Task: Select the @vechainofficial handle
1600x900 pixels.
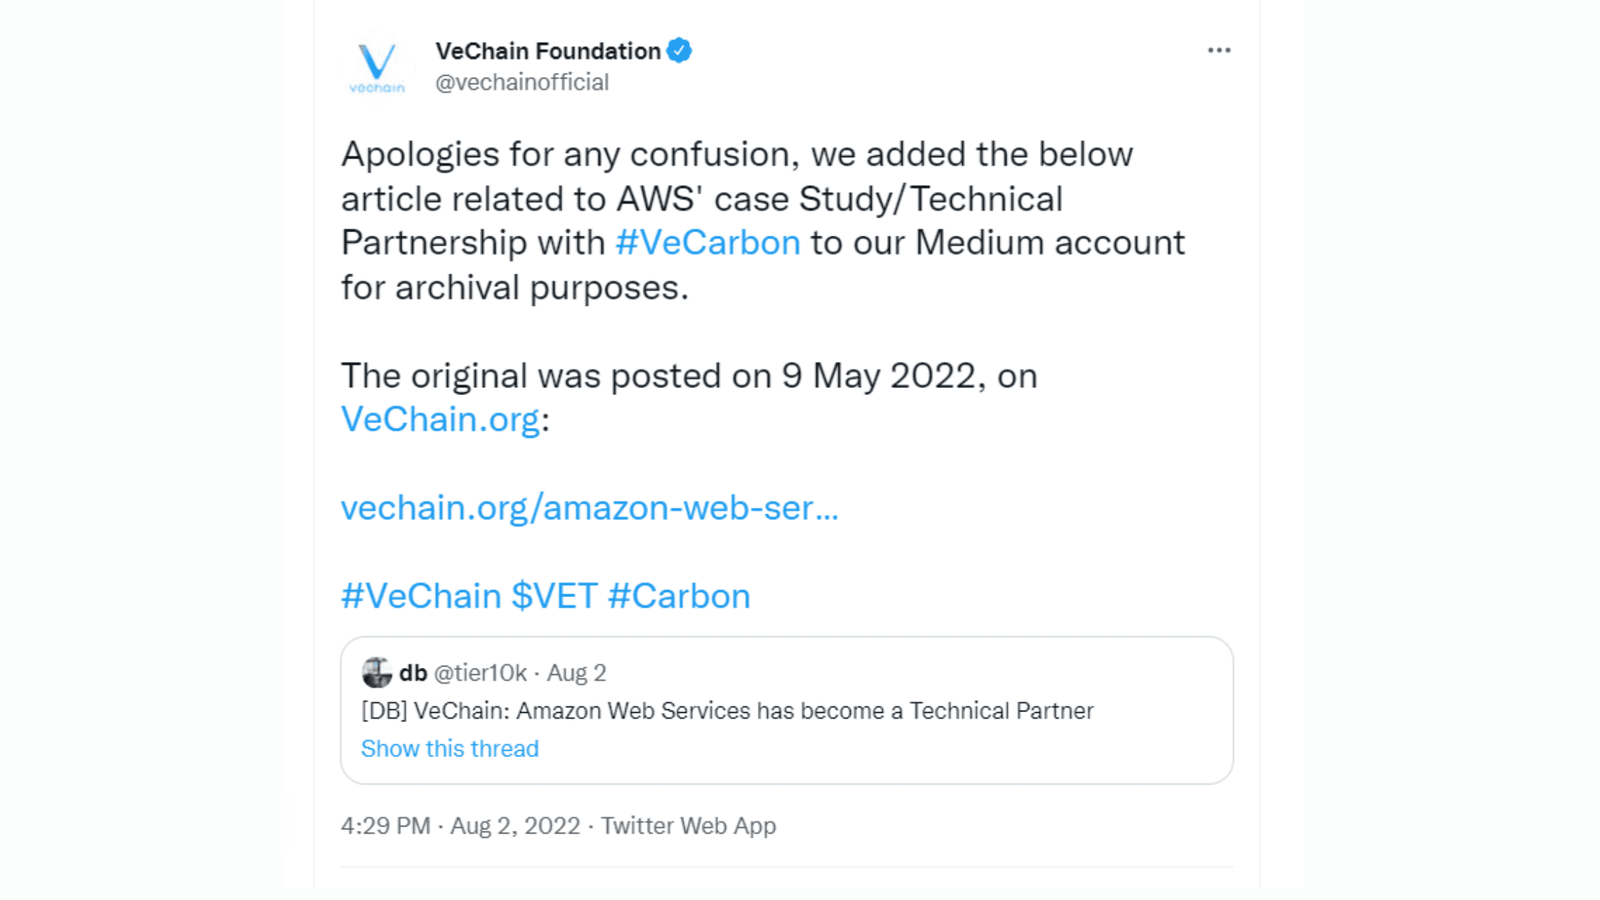Action: pyautogui.click(x=523, y=83)
